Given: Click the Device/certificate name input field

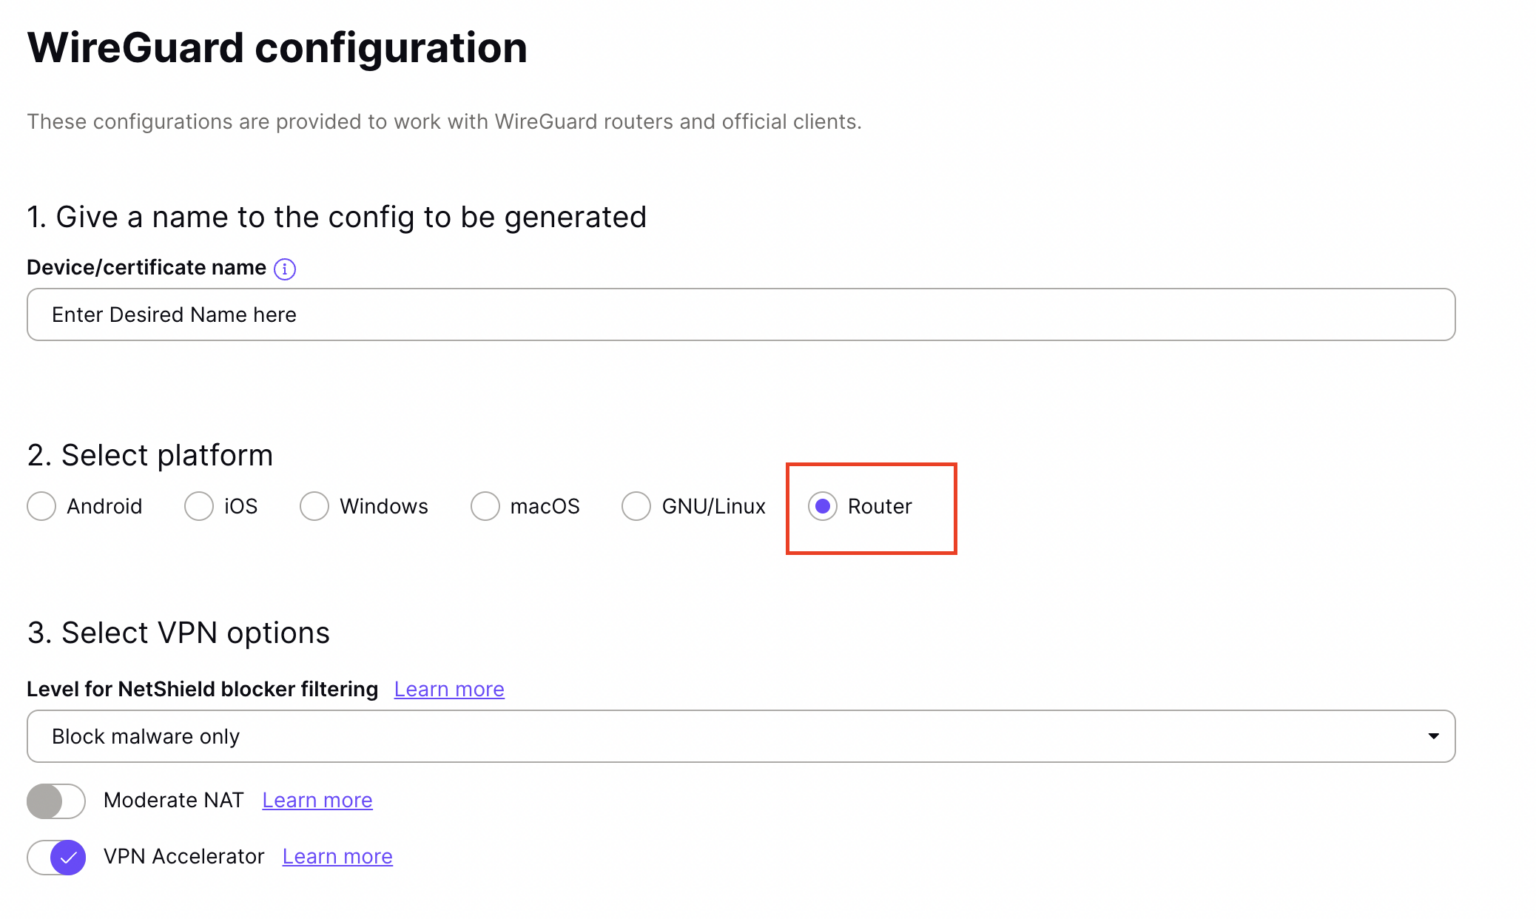Looking at the screenshot, I should click(x=740, y=314).
